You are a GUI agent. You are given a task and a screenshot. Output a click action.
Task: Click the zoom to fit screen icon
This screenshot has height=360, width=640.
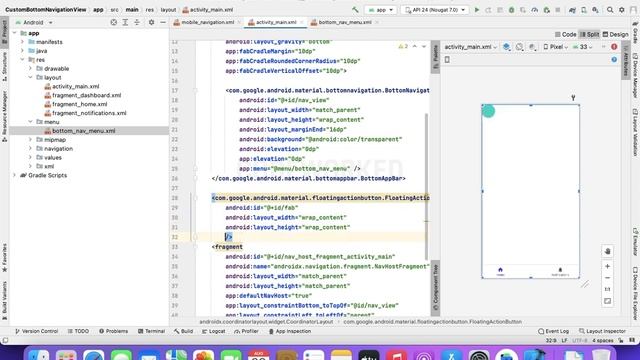(x=607, y=301)
